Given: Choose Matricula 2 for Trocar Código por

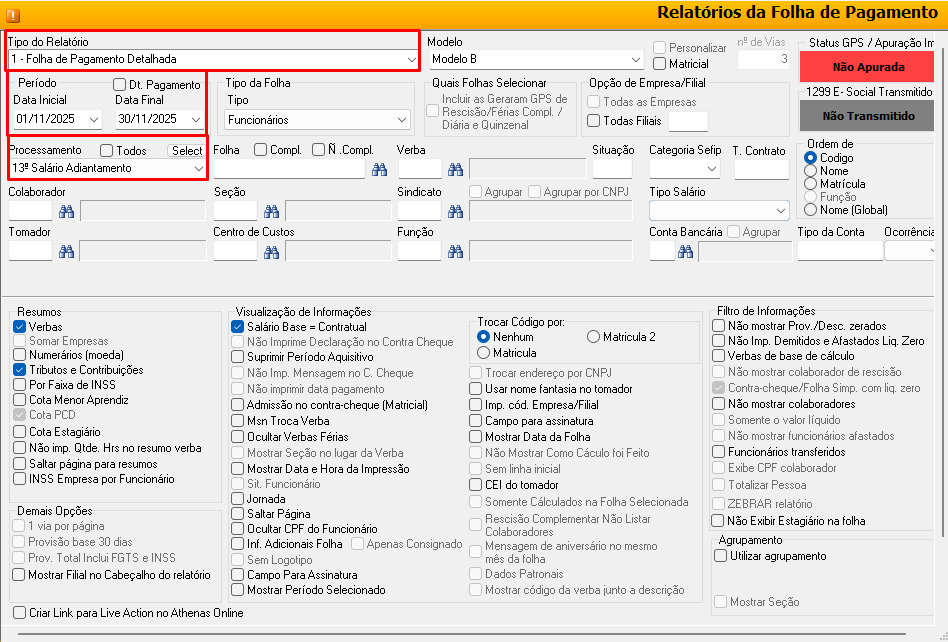Looking at the screenshot, I should pyautogui.click(x=593, y=337).
